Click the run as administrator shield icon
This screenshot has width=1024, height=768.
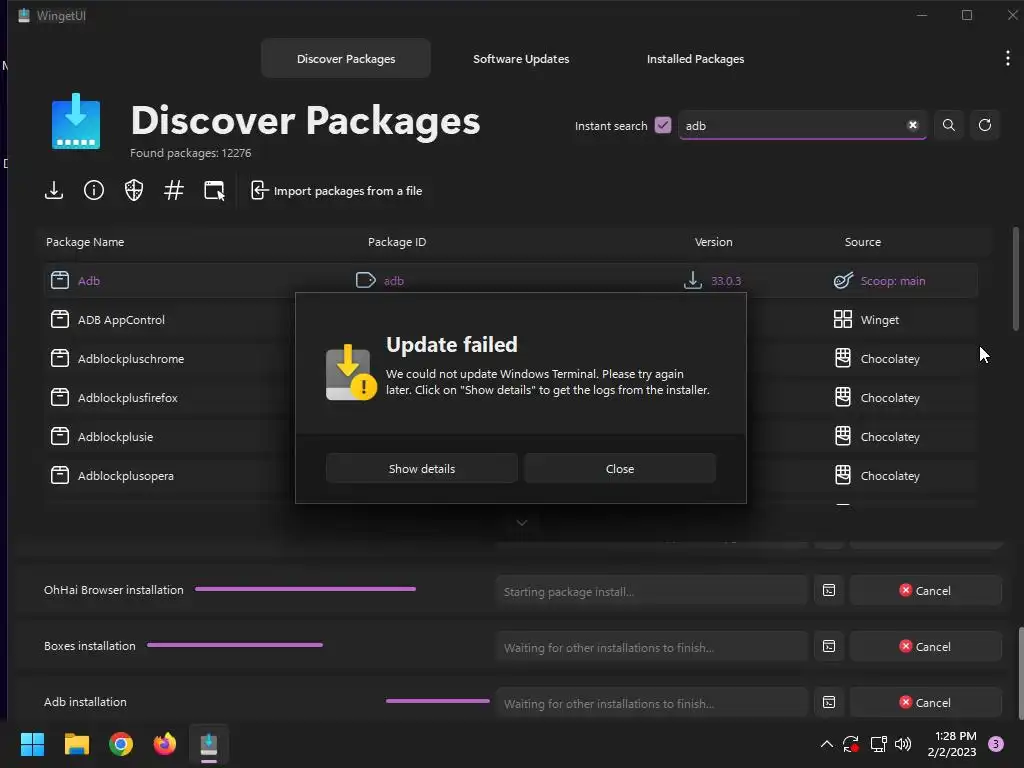pos(134,191)
